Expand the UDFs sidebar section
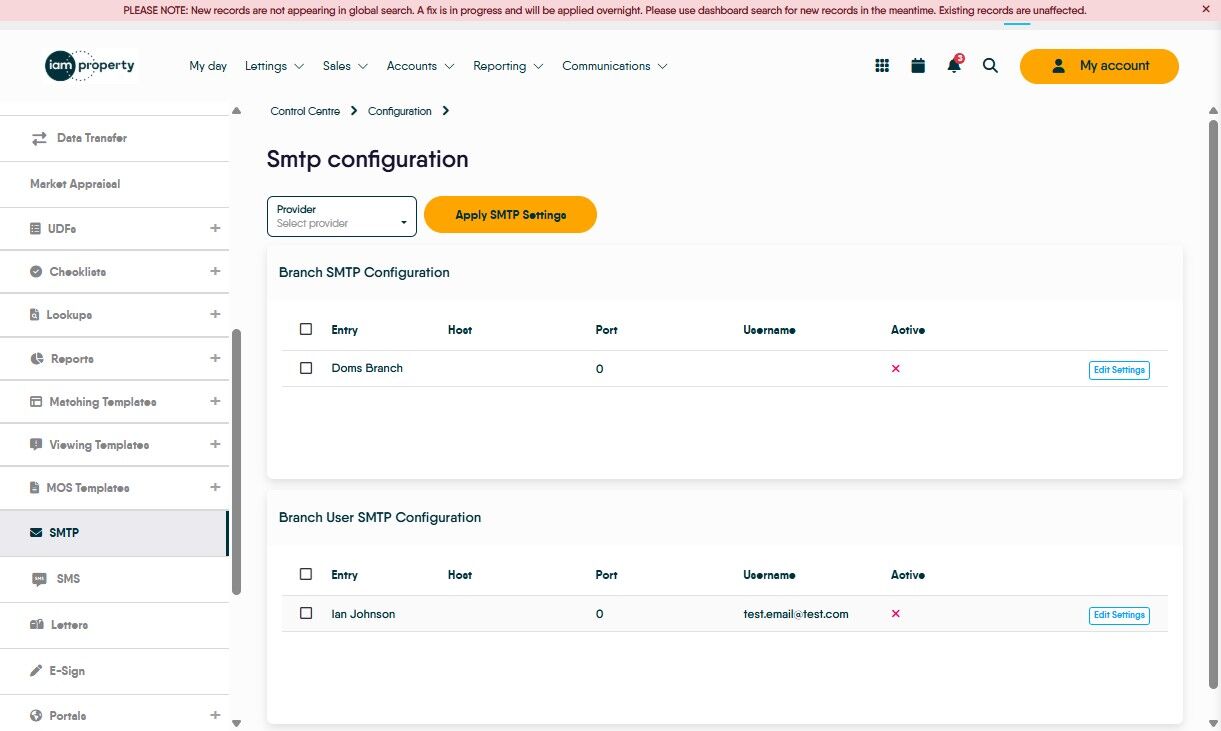 coord(215,229)
